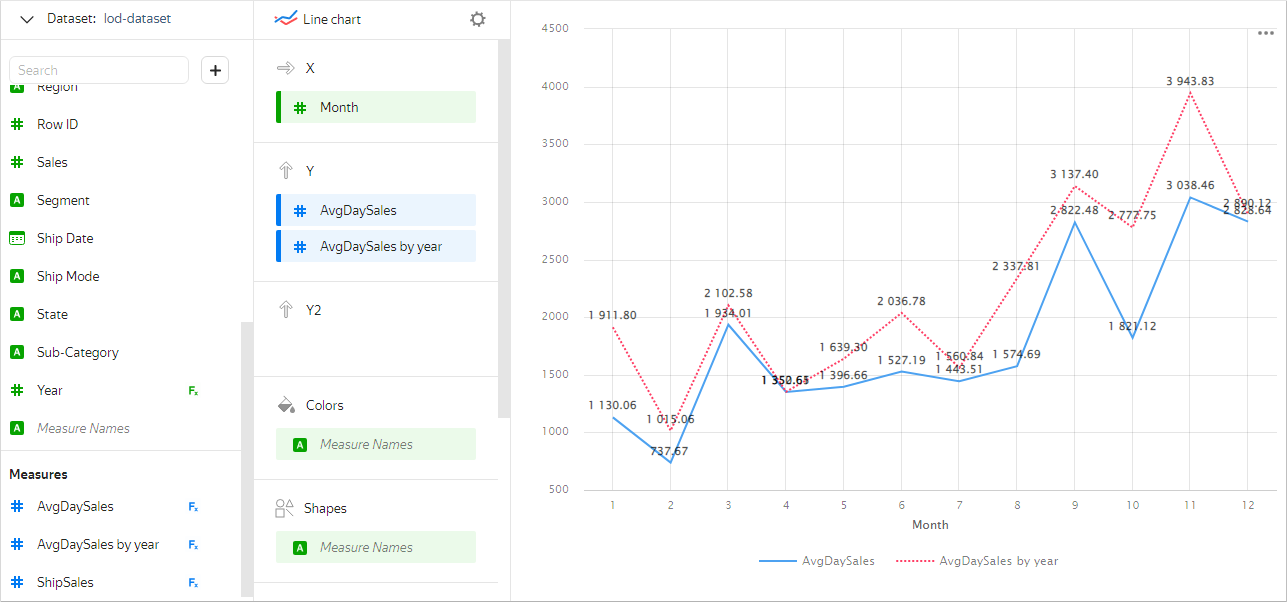Select Month field in X section
Screen dimensions: 1287x602
[x=376, y=107]
